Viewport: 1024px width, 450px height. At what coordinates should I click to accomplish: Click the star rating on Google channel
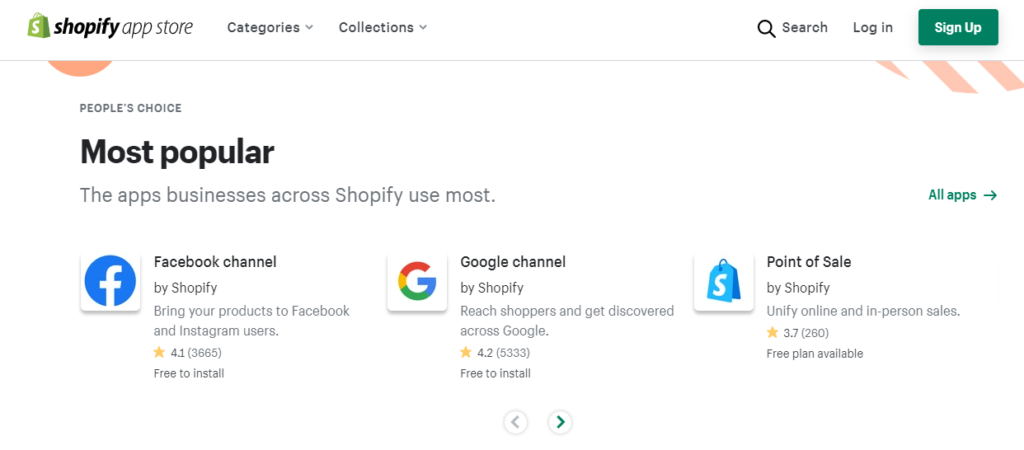pos(466,353)
